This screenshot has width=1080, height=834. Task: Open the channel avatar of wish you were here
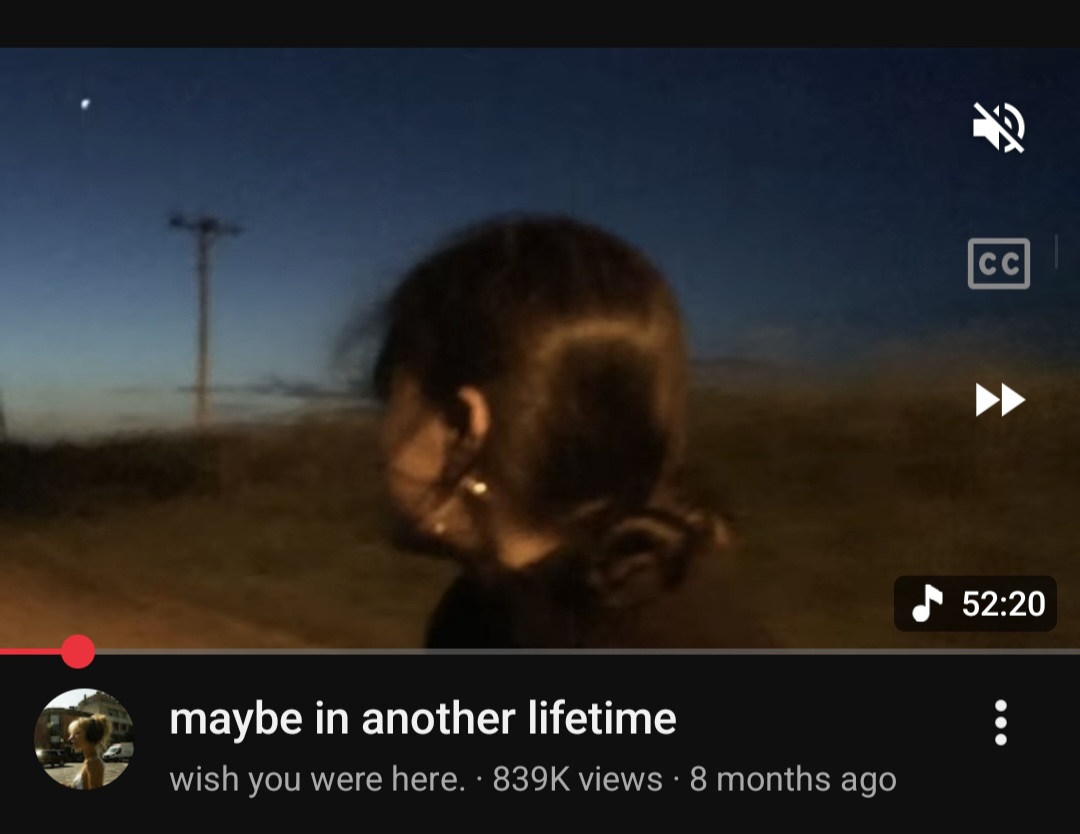pos(84,738)
